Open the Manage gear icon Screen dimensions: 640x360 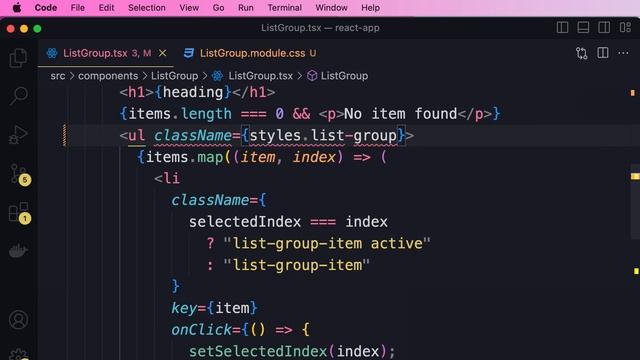(x=18, y=354)
